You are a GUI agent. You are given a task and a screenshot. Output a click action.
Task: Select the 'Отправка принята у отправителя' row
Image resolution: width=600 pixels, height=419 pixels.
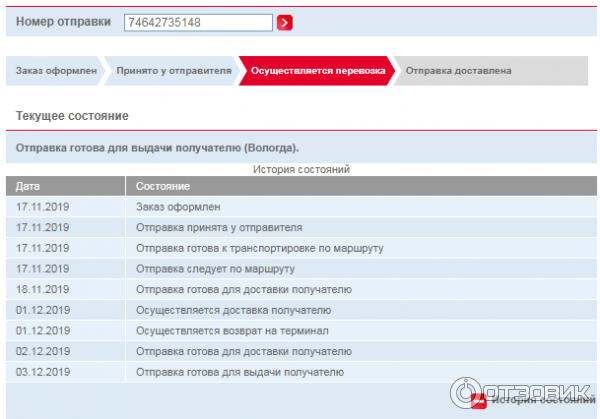(x=218, y=227)
